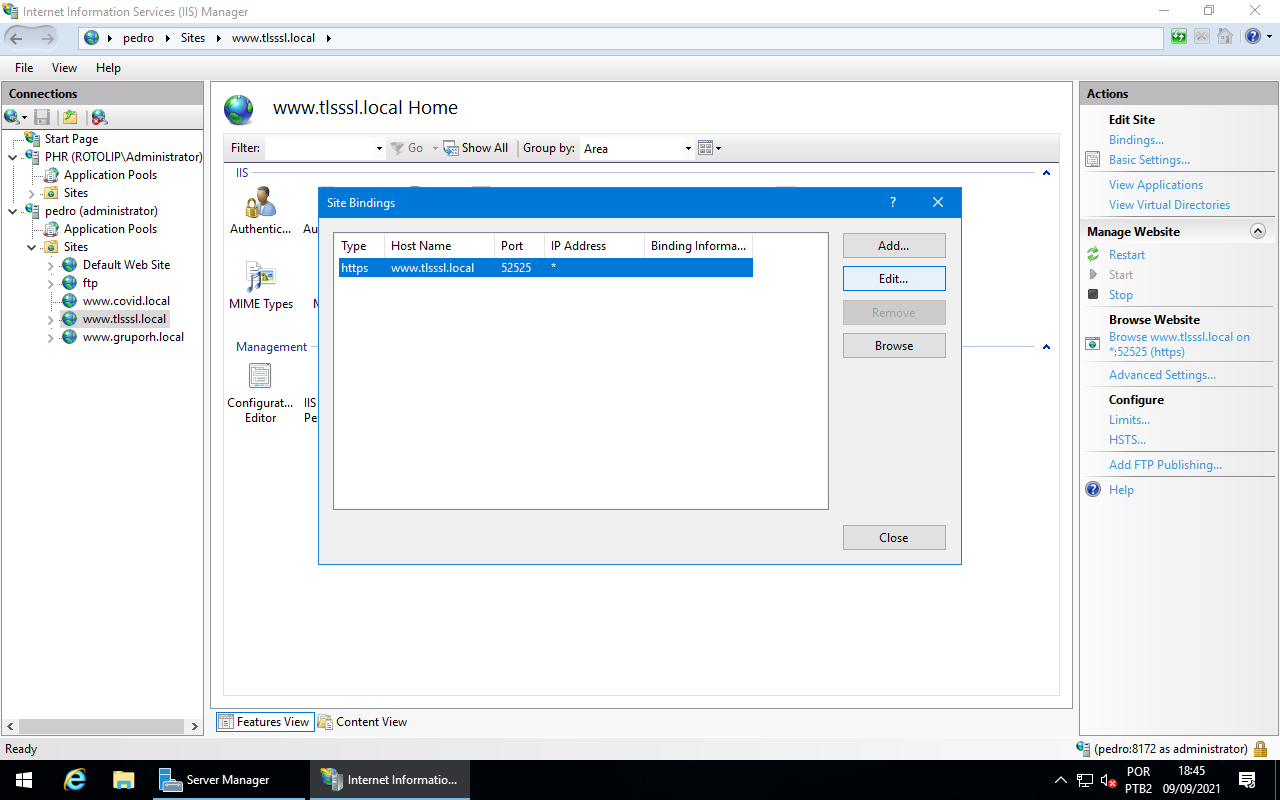Open the File menu

tap(24, 68)
